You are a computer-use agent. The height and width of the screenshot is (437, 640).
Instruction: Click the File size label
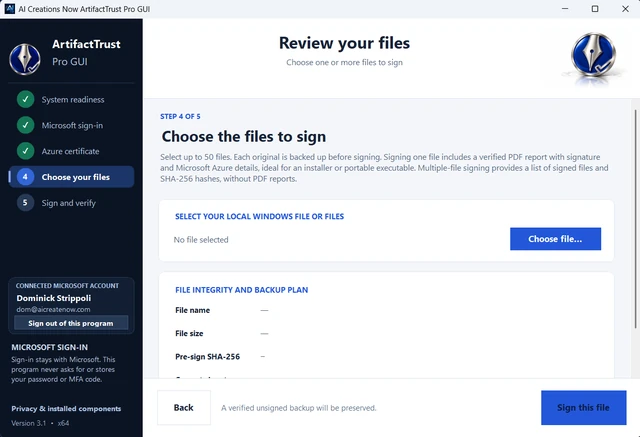click(x=189, y=333)
